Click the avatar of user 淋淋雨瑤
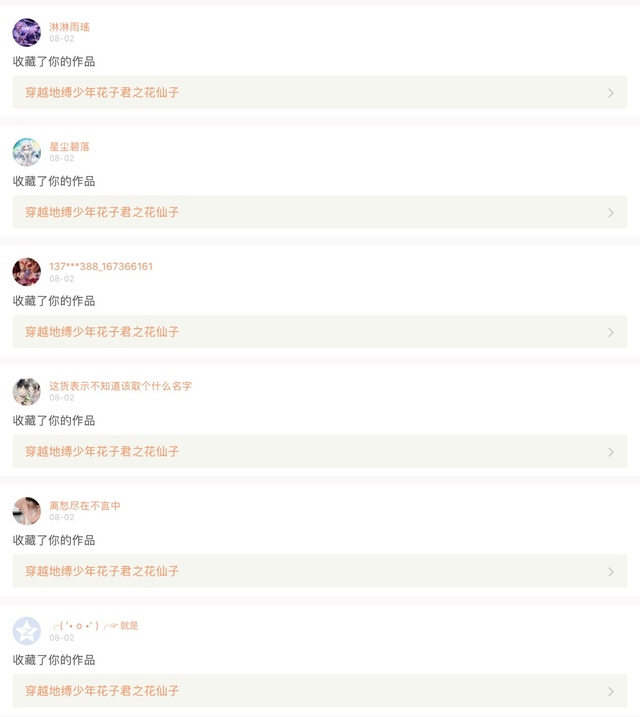The image size is (640, 717). point(27,32)
